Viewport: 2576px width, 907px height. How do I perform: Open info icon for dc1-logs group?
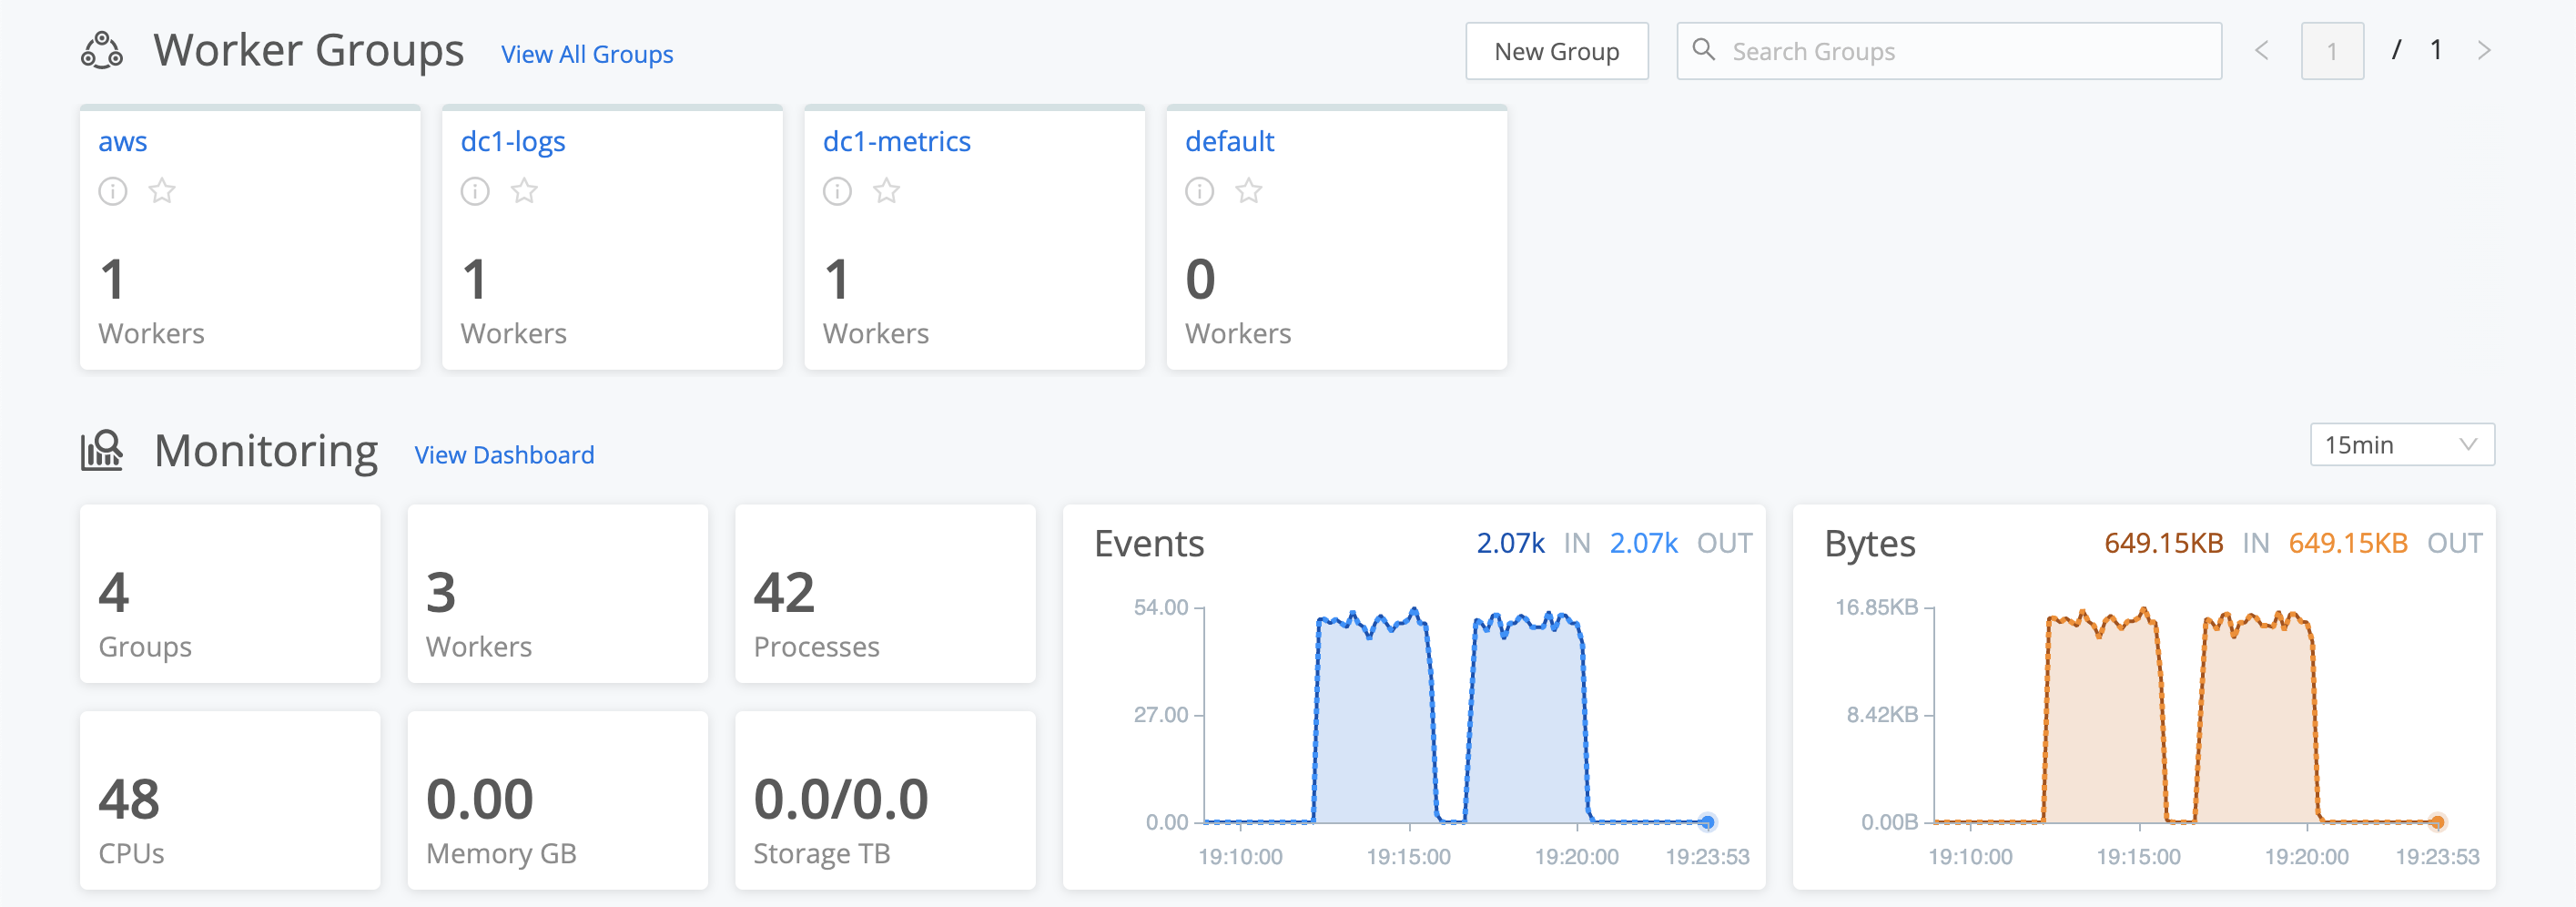pyautogui.click(x=475, y=191)
